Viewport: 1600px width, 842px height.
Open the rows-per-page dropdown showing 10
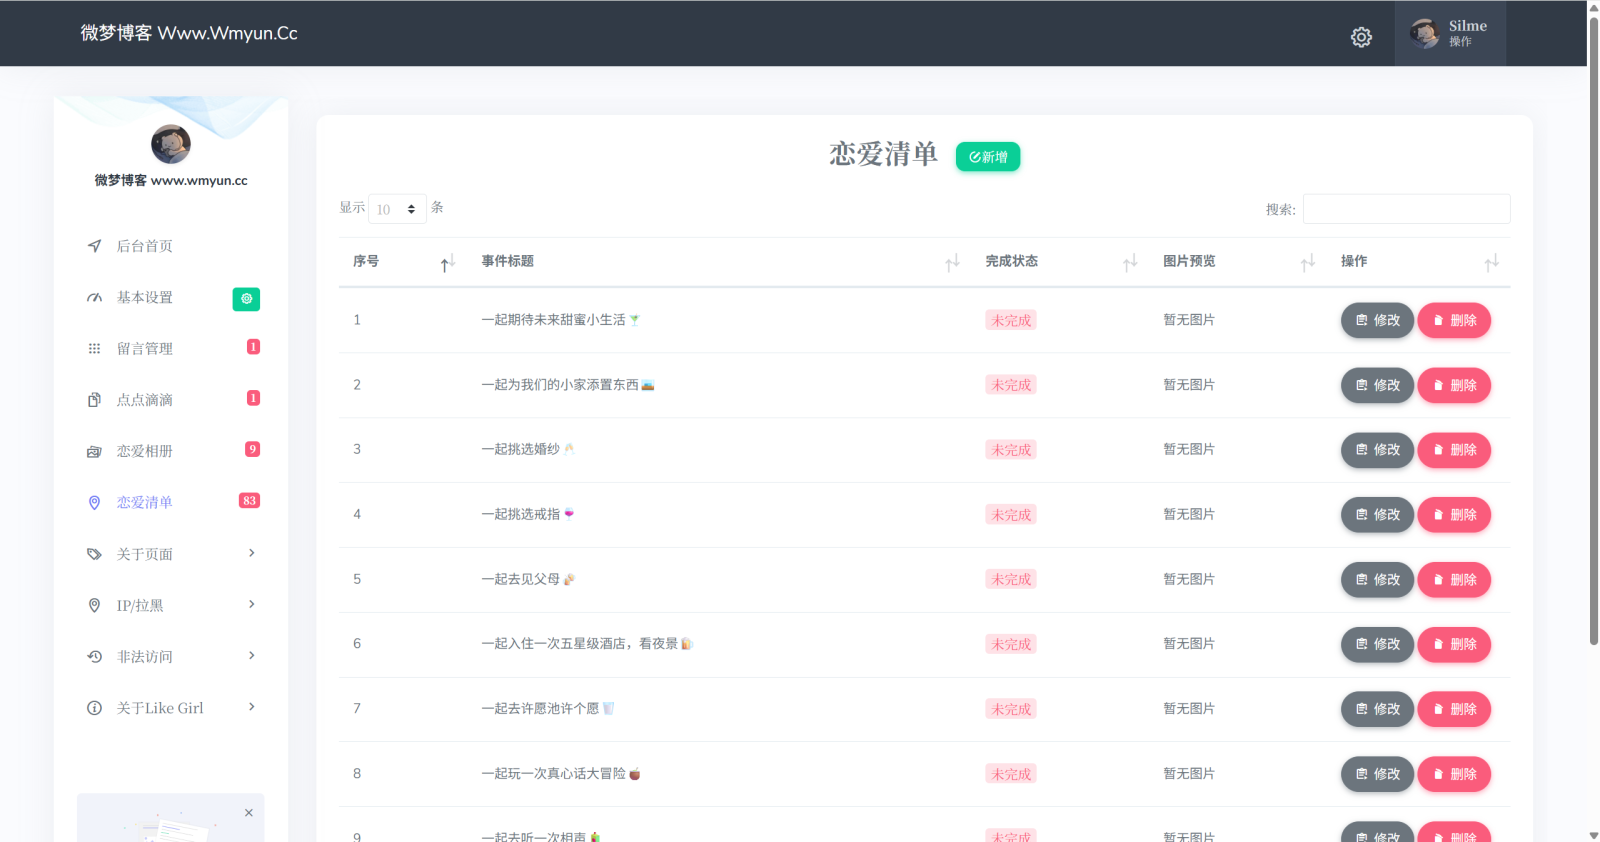click(x=397, y=209)
